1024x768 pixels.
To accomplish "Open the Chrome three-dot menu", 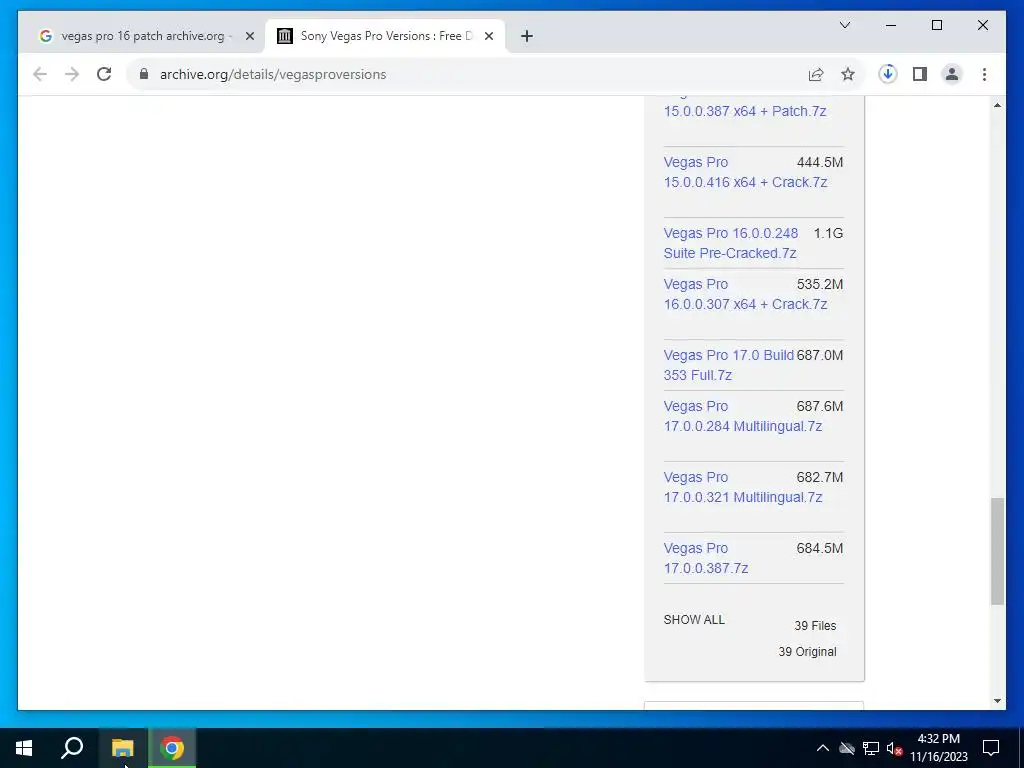I will [984, 74].
